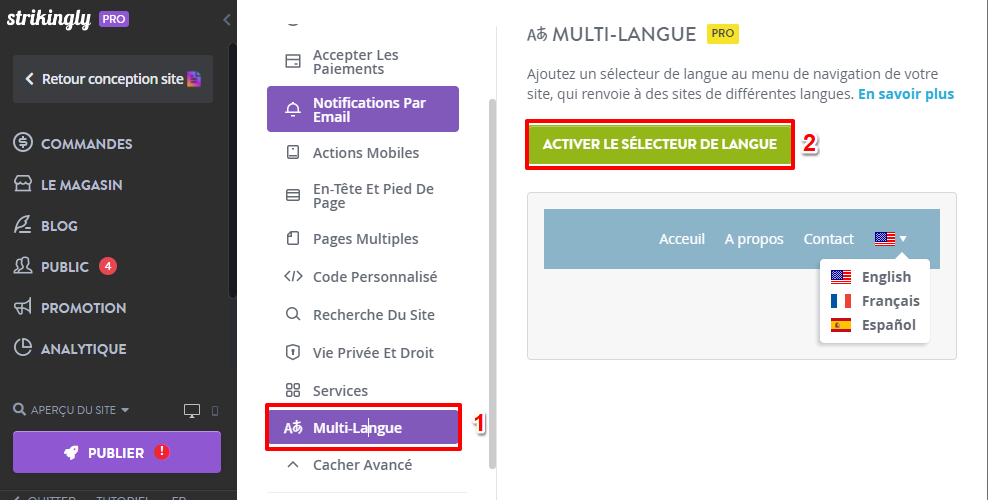Follow the En savoir plus link
The image size is (988, 500).
click(x=906, y=94)
